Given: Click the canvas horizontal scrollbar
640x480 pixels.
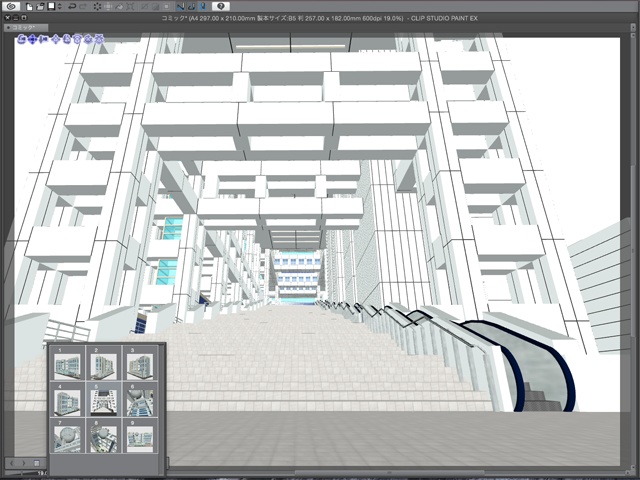Looking at the screenshot, I should pos(390,472).
